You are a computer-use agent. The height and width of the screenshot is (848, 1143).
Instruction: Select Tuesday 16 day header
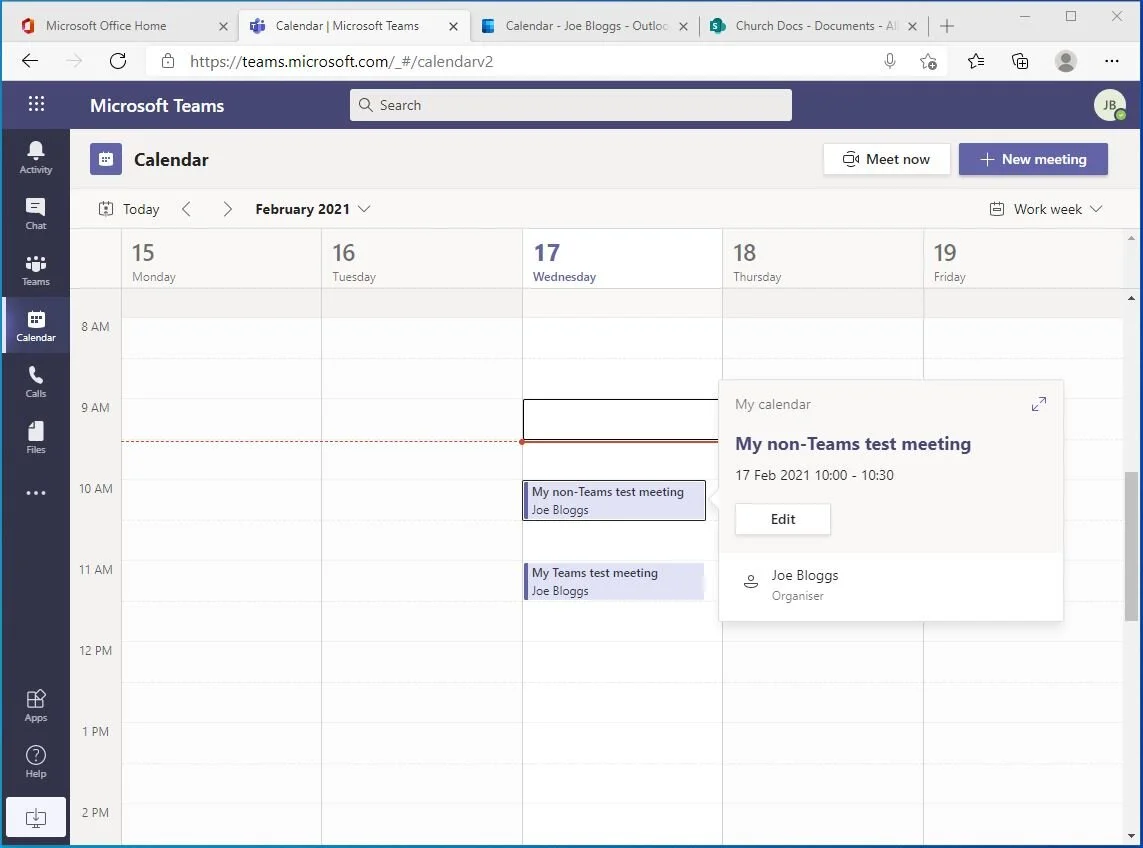pyautogui.click(x=421, y=261)
